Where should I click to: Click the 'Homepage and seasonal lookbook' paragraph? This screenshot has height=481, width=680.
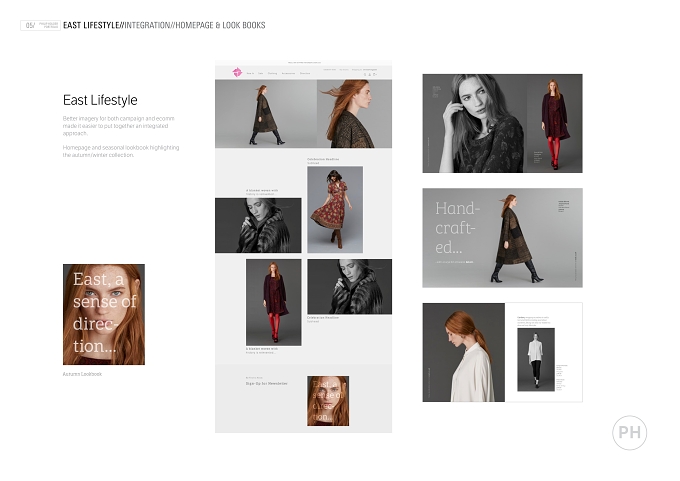pyautogui.click(x=121, y=151)
